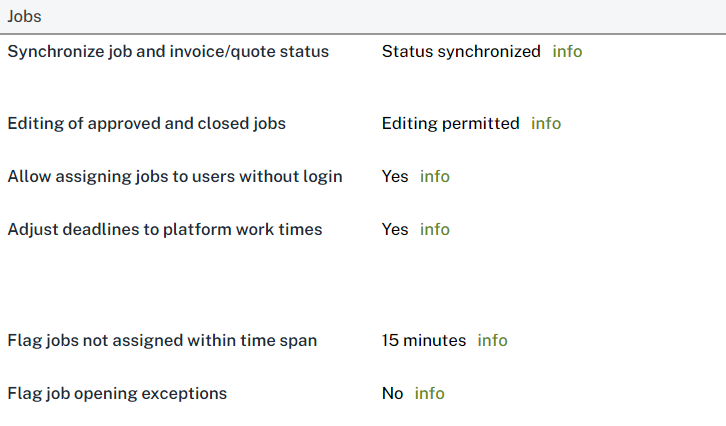Select the 15 minutes value
Viewport: 726px width, 426px height.
424,340
